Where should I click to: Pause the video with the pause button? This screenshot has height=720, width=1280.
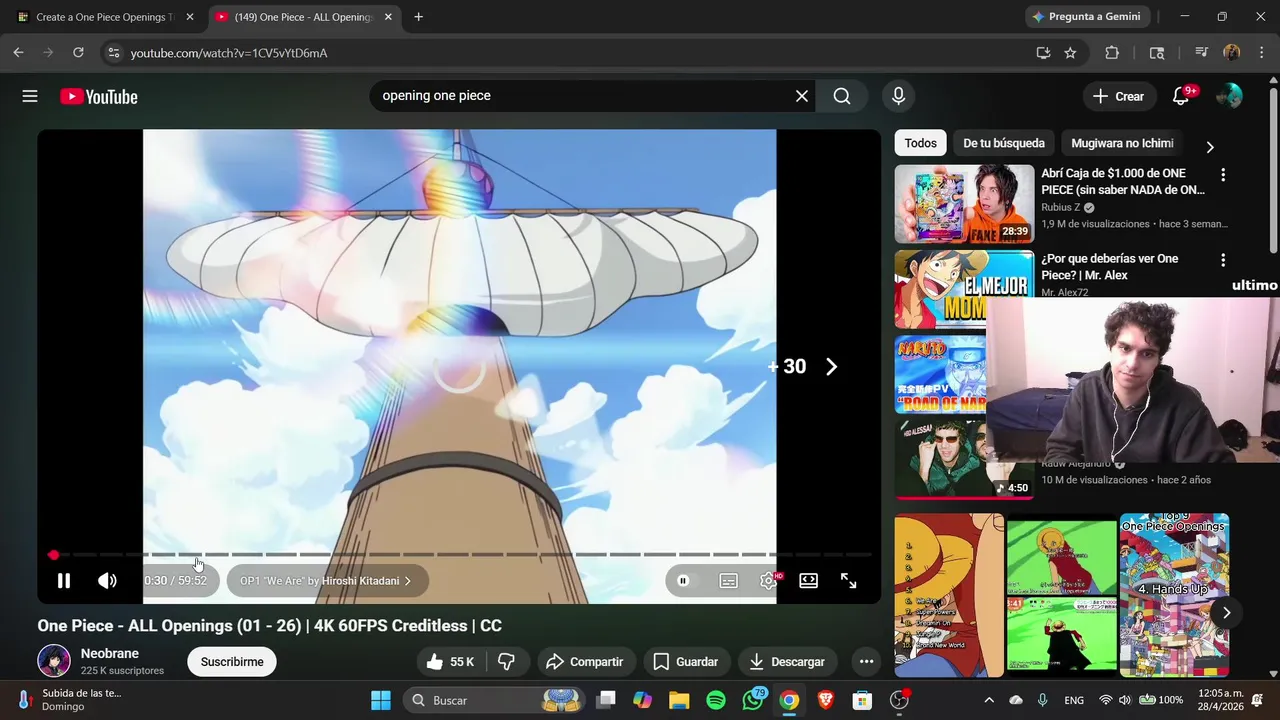tap(63, 581)
